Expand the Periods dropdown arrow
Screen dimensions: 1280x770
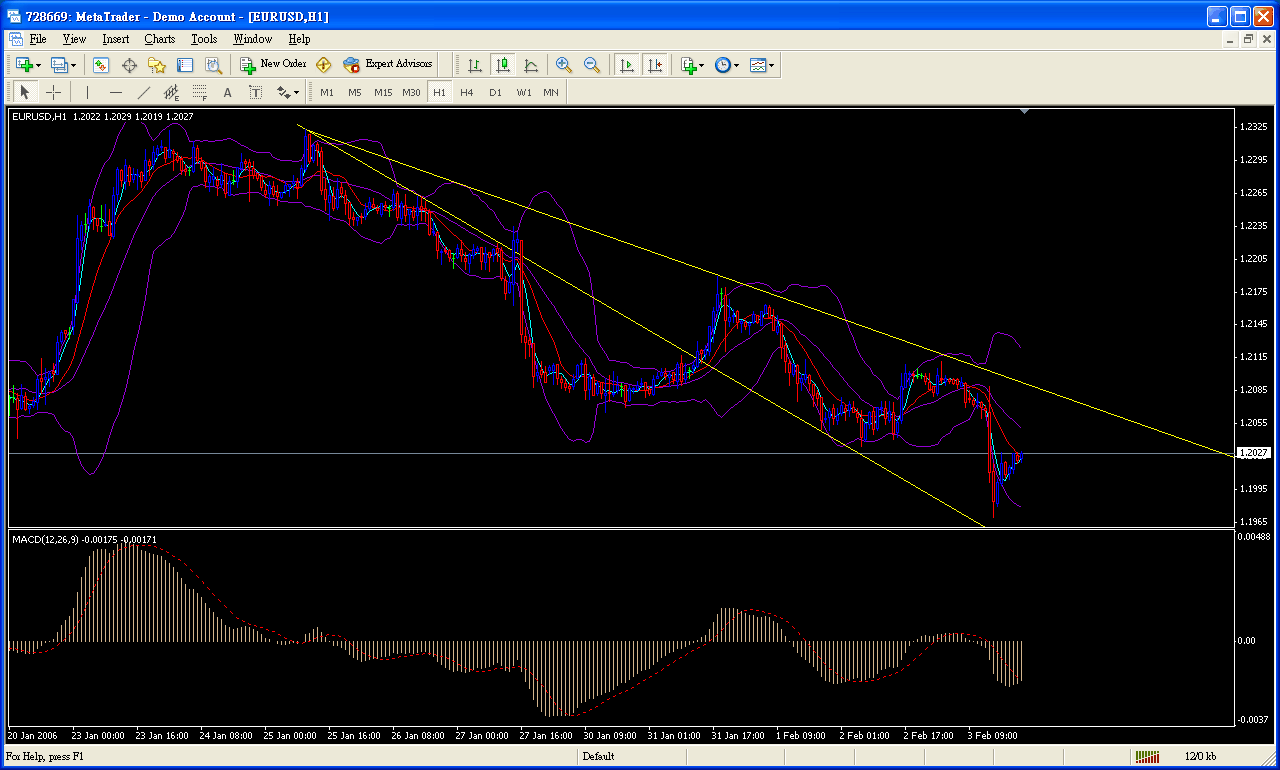click(736, 66)
